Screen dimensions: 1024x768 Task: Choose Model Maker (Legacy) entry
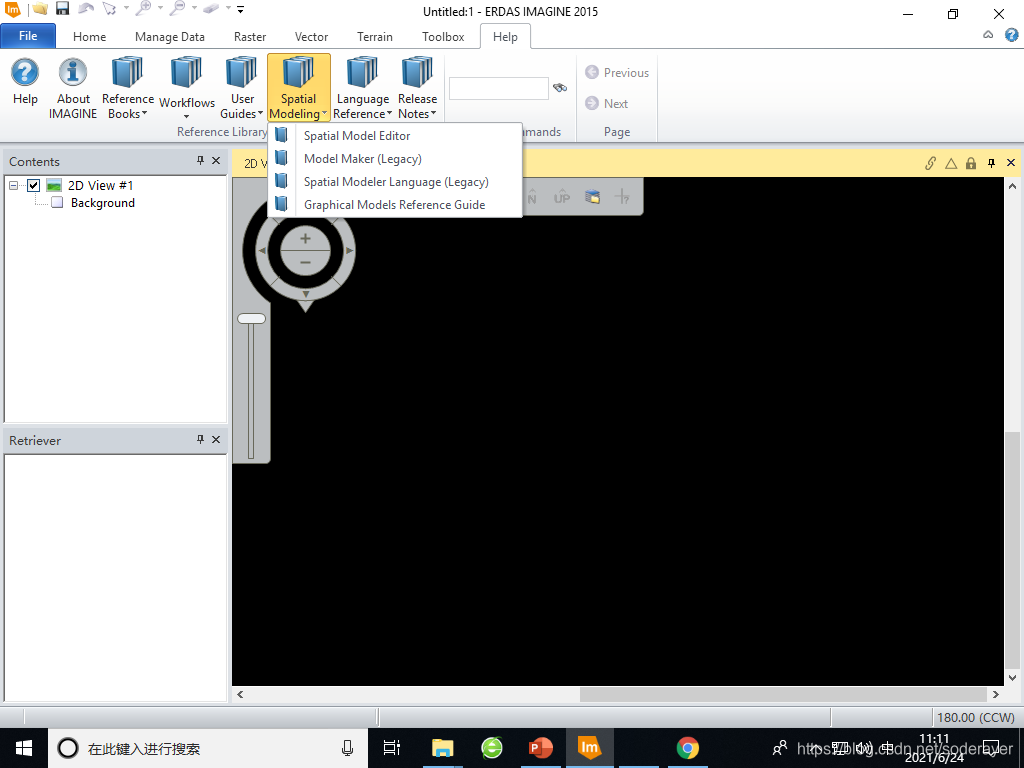[x=394, y=159]
